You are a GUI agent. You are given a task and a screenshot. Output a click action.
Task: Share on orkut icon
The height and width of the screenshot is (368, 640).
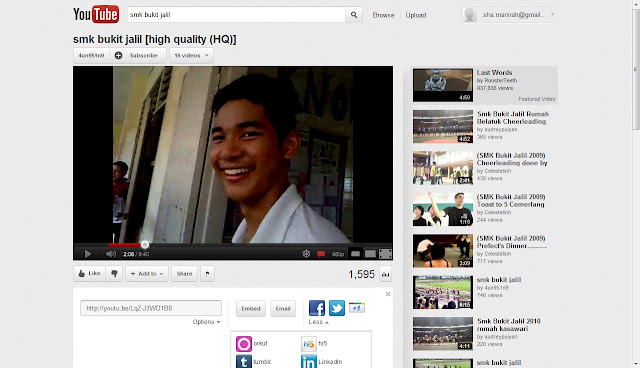(244, 344)
